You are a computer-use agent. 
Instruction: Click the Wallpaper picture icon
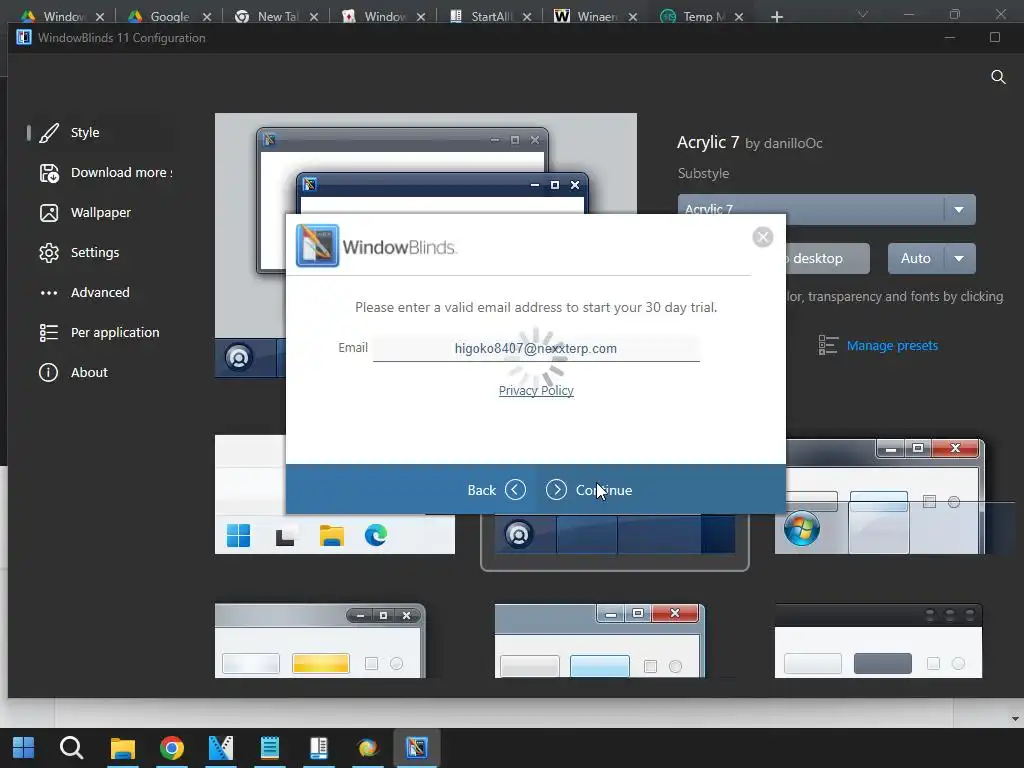(49, 212)
